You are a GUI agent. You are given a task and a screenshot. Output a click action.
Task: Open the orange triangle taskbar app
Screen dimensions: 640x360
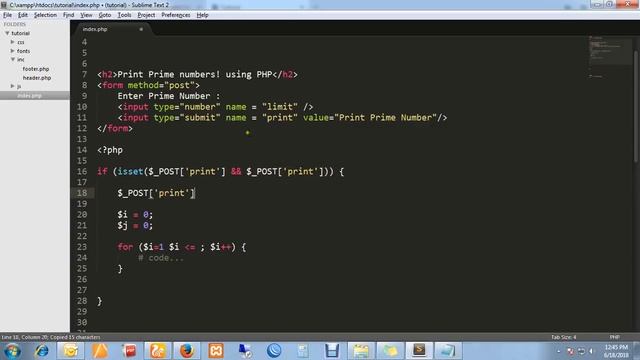click(x=100, y=351)
